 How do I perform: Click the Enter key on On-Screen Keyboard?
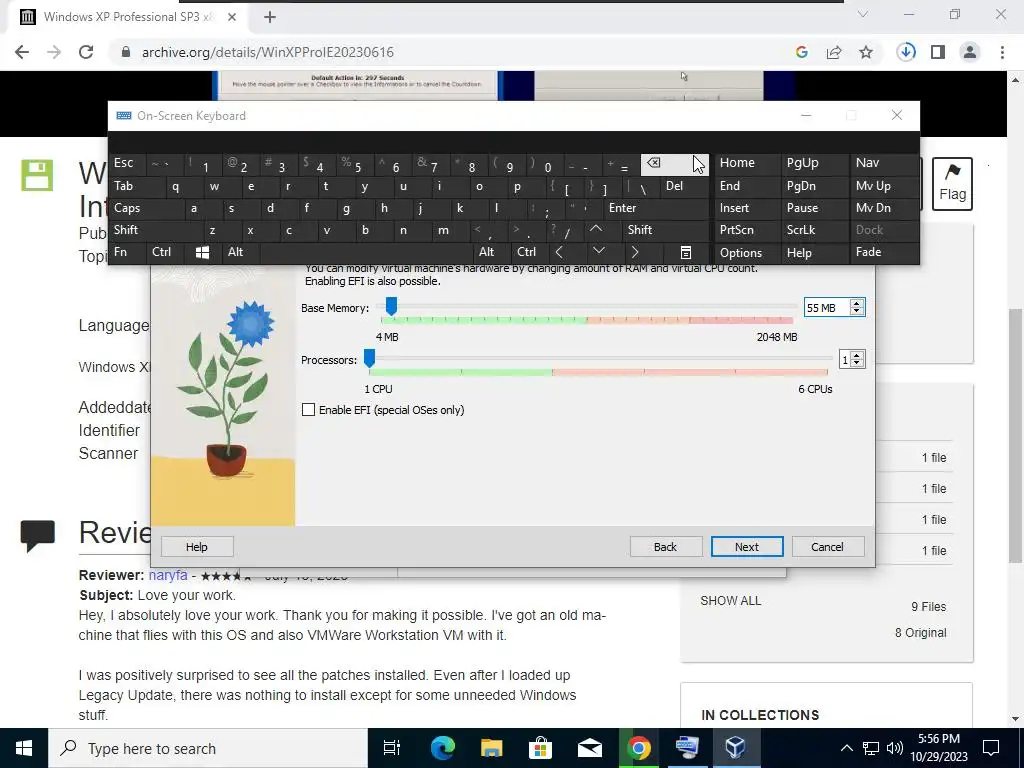pos(655,208)
